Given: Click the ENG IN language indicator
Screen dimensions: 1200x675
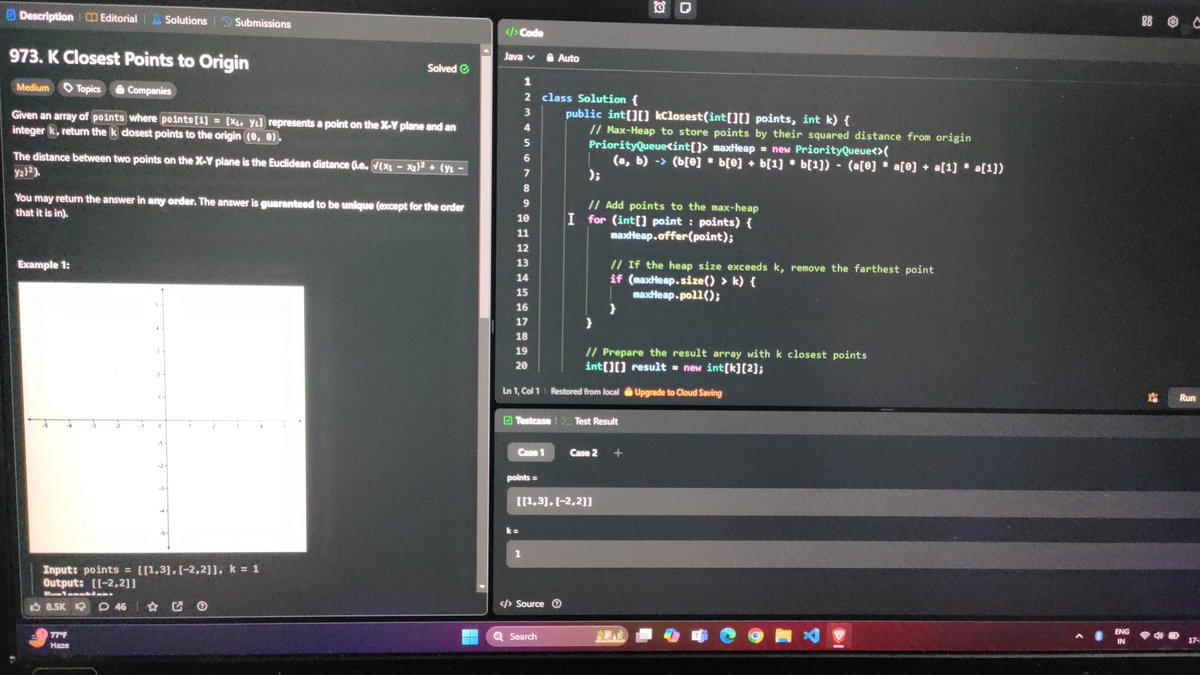Looking at the screenshot, I should (1122, 637).
